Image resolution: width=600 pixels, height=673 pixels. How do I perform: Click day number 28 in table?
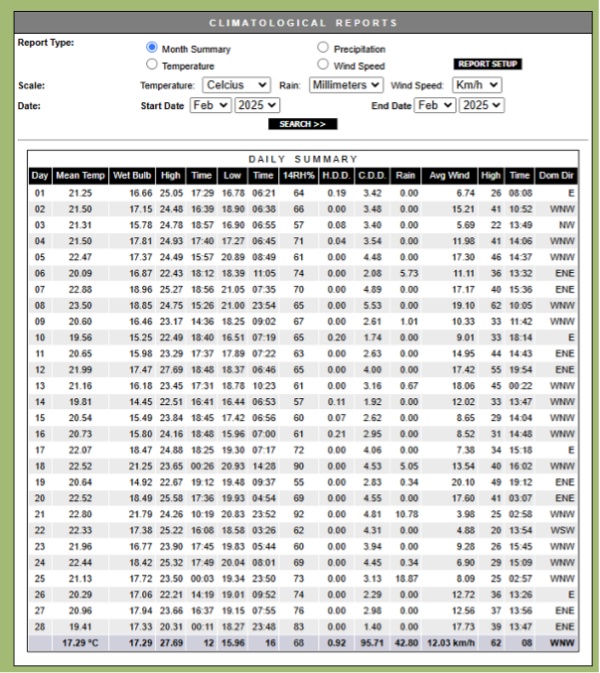coord(40,627)
